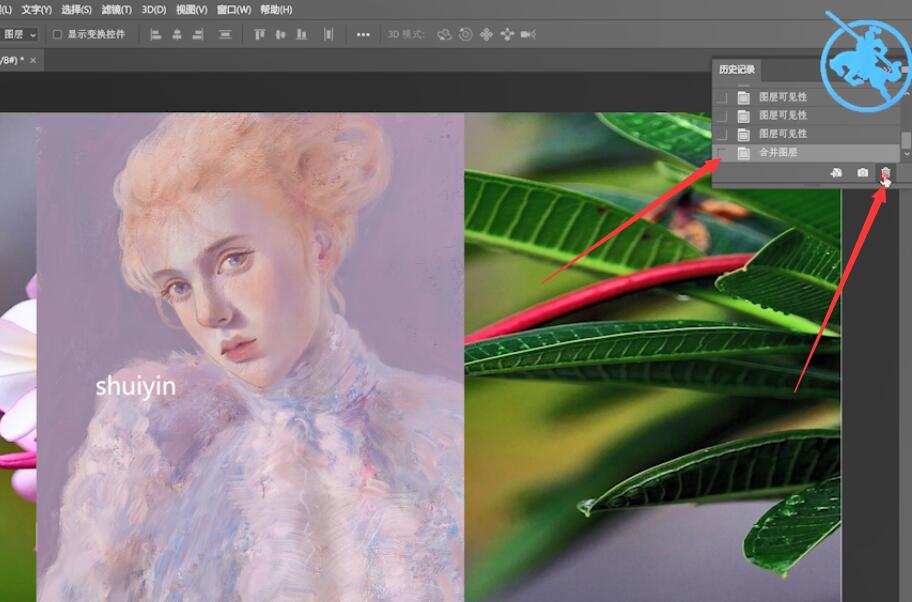Create new snapshot camera icon

(x=863, y=173)
